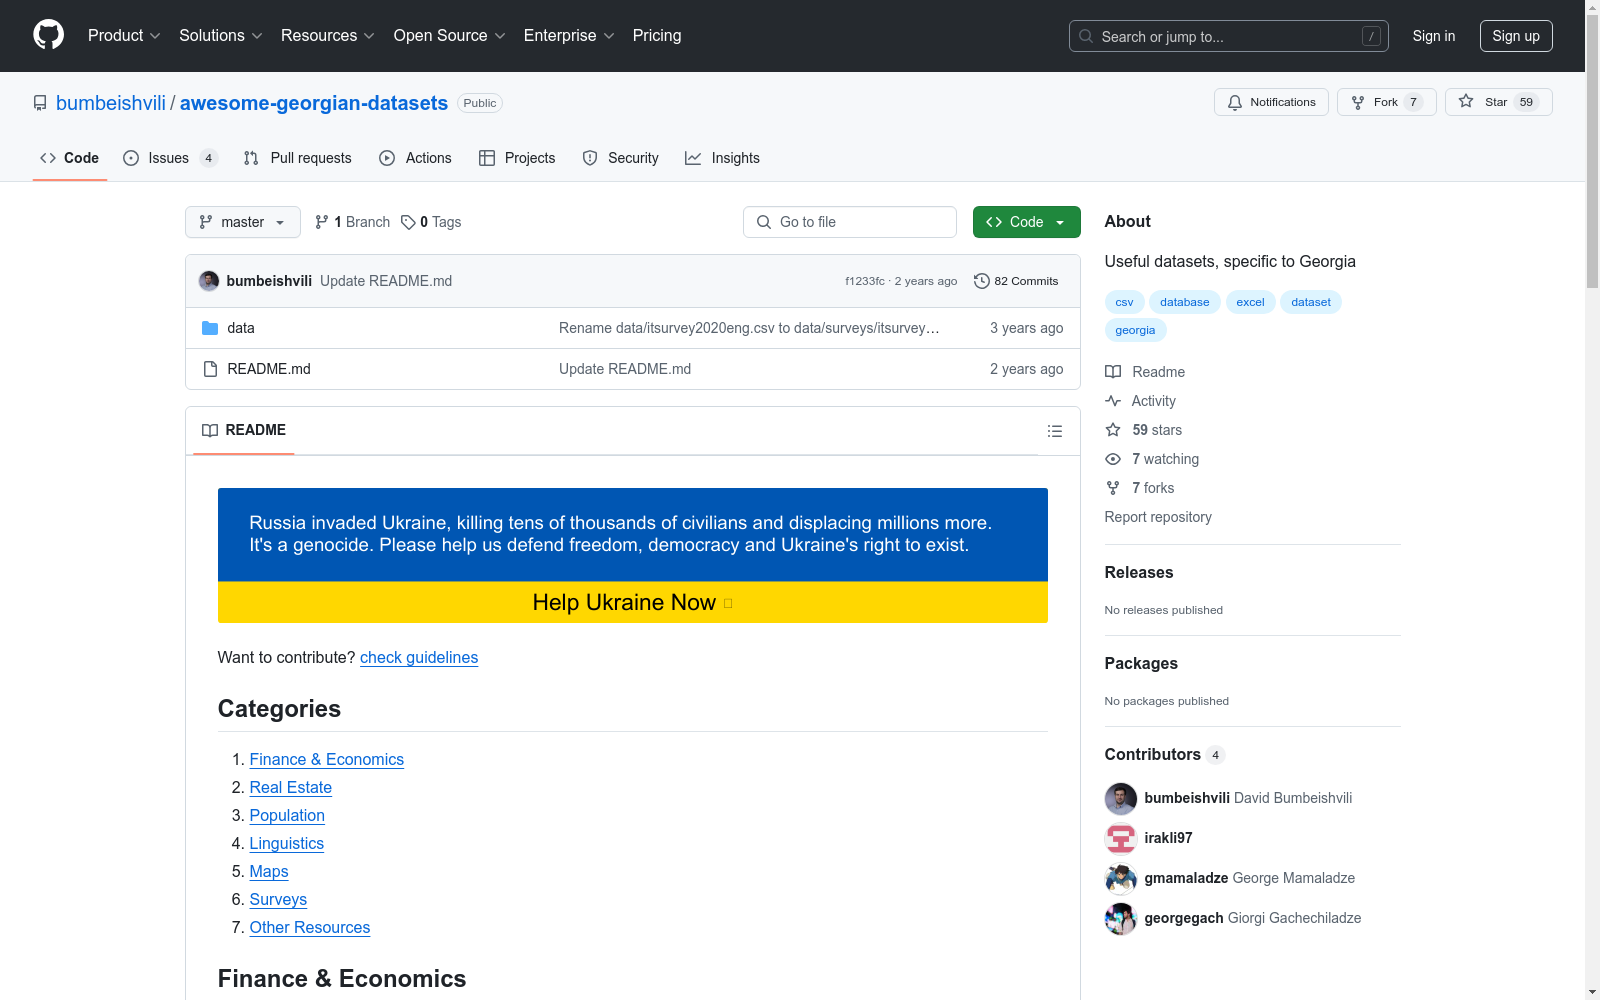Jump to Finance & Economics category
The width and height of the screenshot is (1600, 1000).
pyautogui.click(x=327, y=760)
